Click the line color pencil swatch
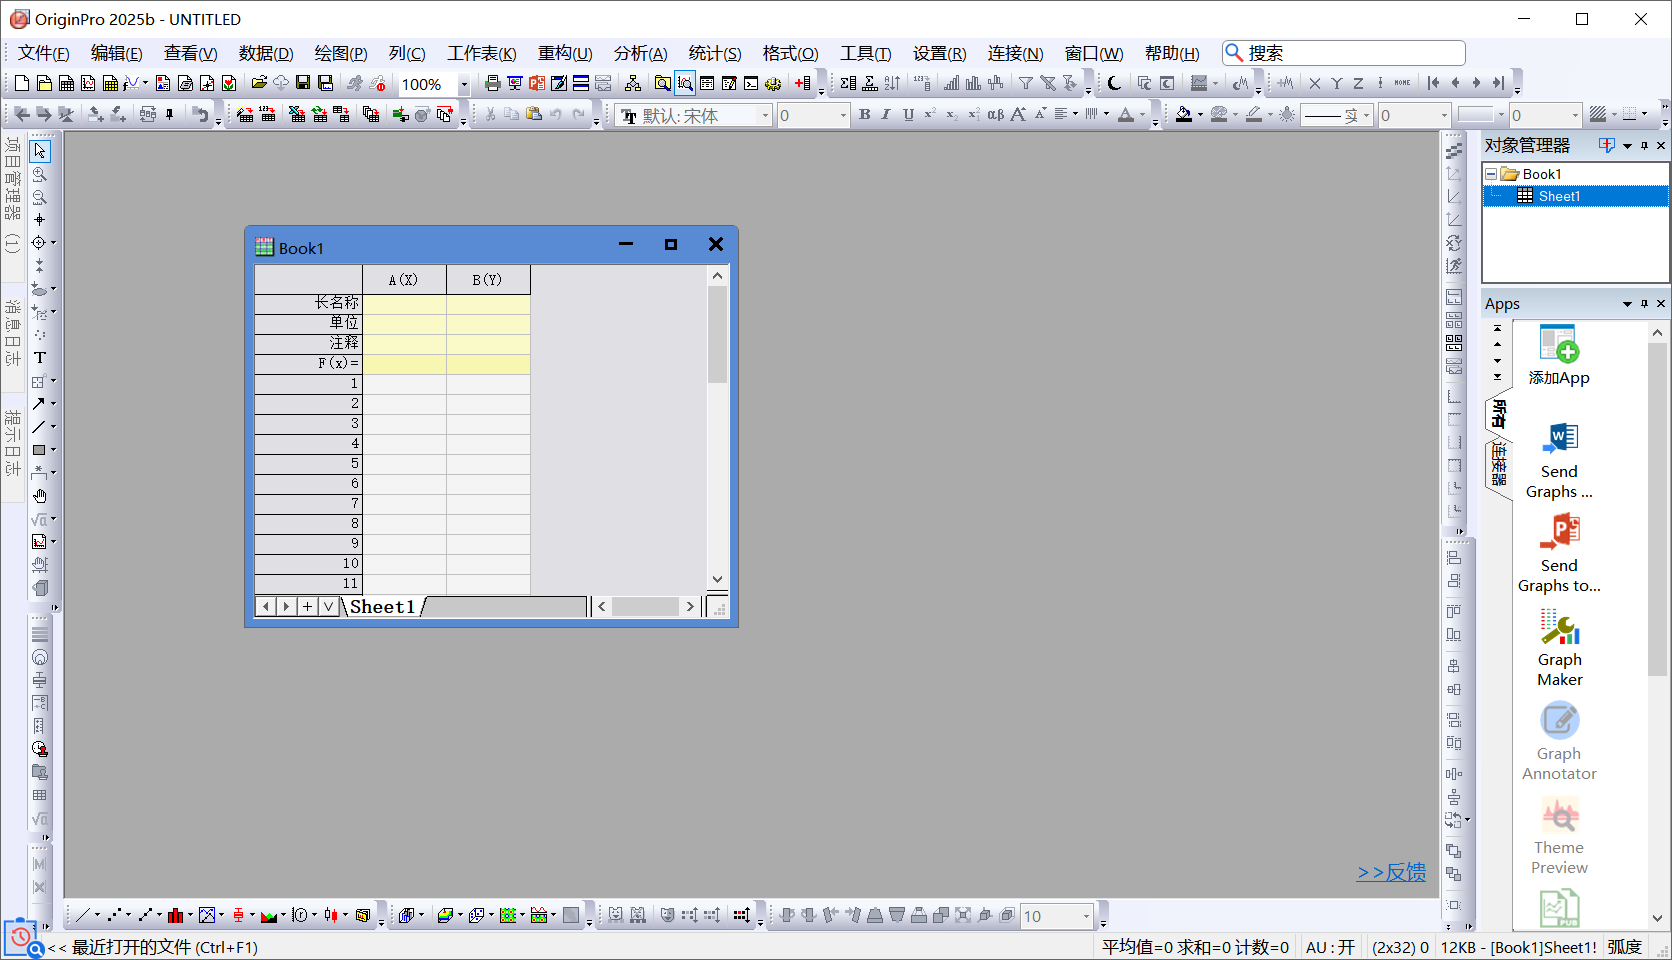This screenshot has width=1672, height=960. 1254,115
